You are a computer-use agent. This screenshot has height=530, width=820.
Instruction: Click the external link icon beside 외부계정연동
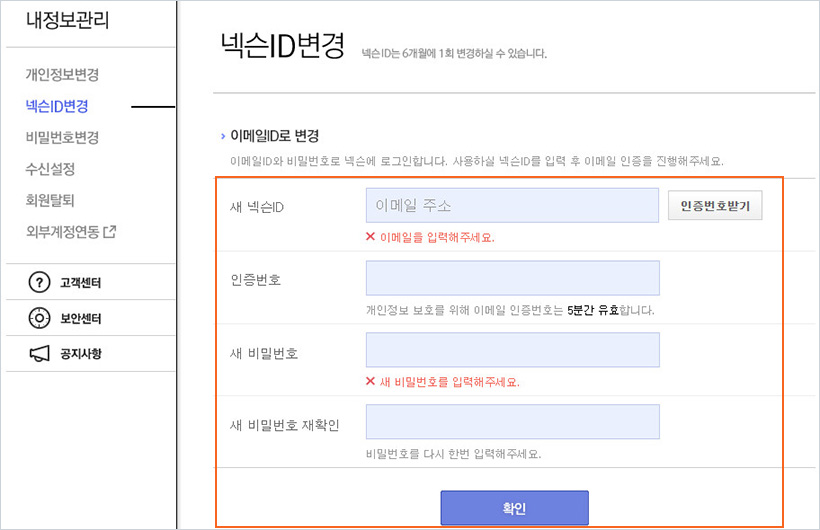(110, 231)
